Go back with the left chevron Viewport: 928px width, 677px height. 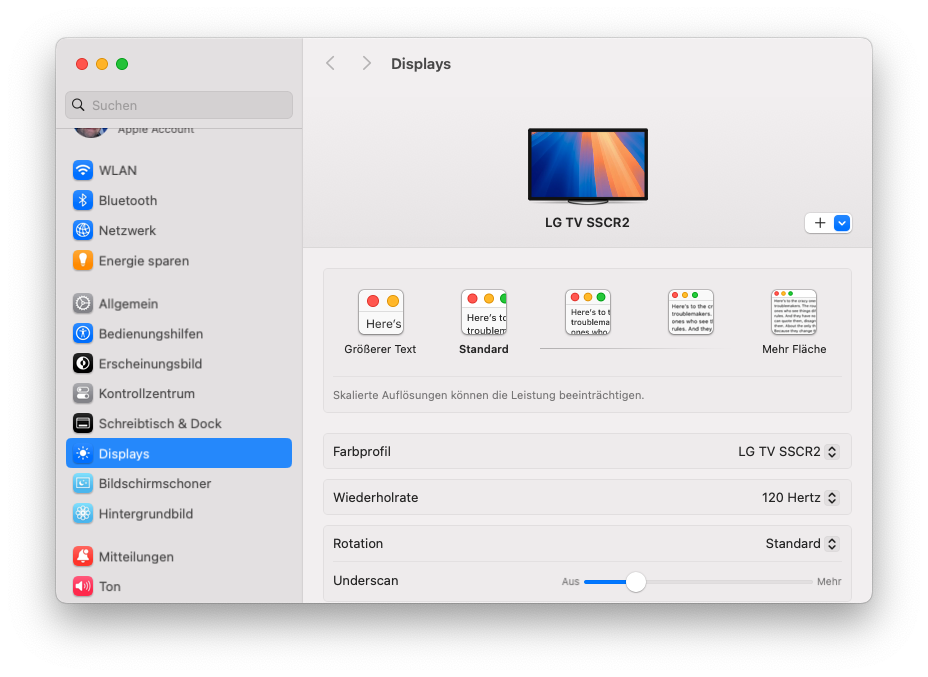click(331, 63)
